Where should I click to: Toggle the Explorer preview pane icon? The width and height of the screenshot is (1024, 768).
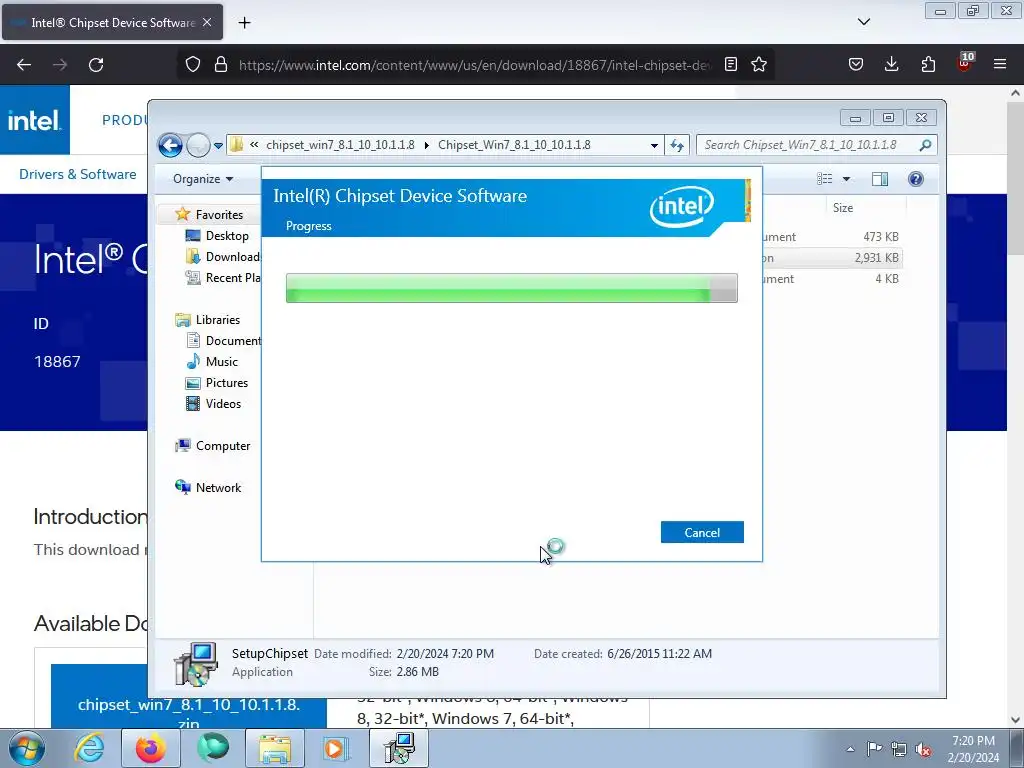click(880, 179)
